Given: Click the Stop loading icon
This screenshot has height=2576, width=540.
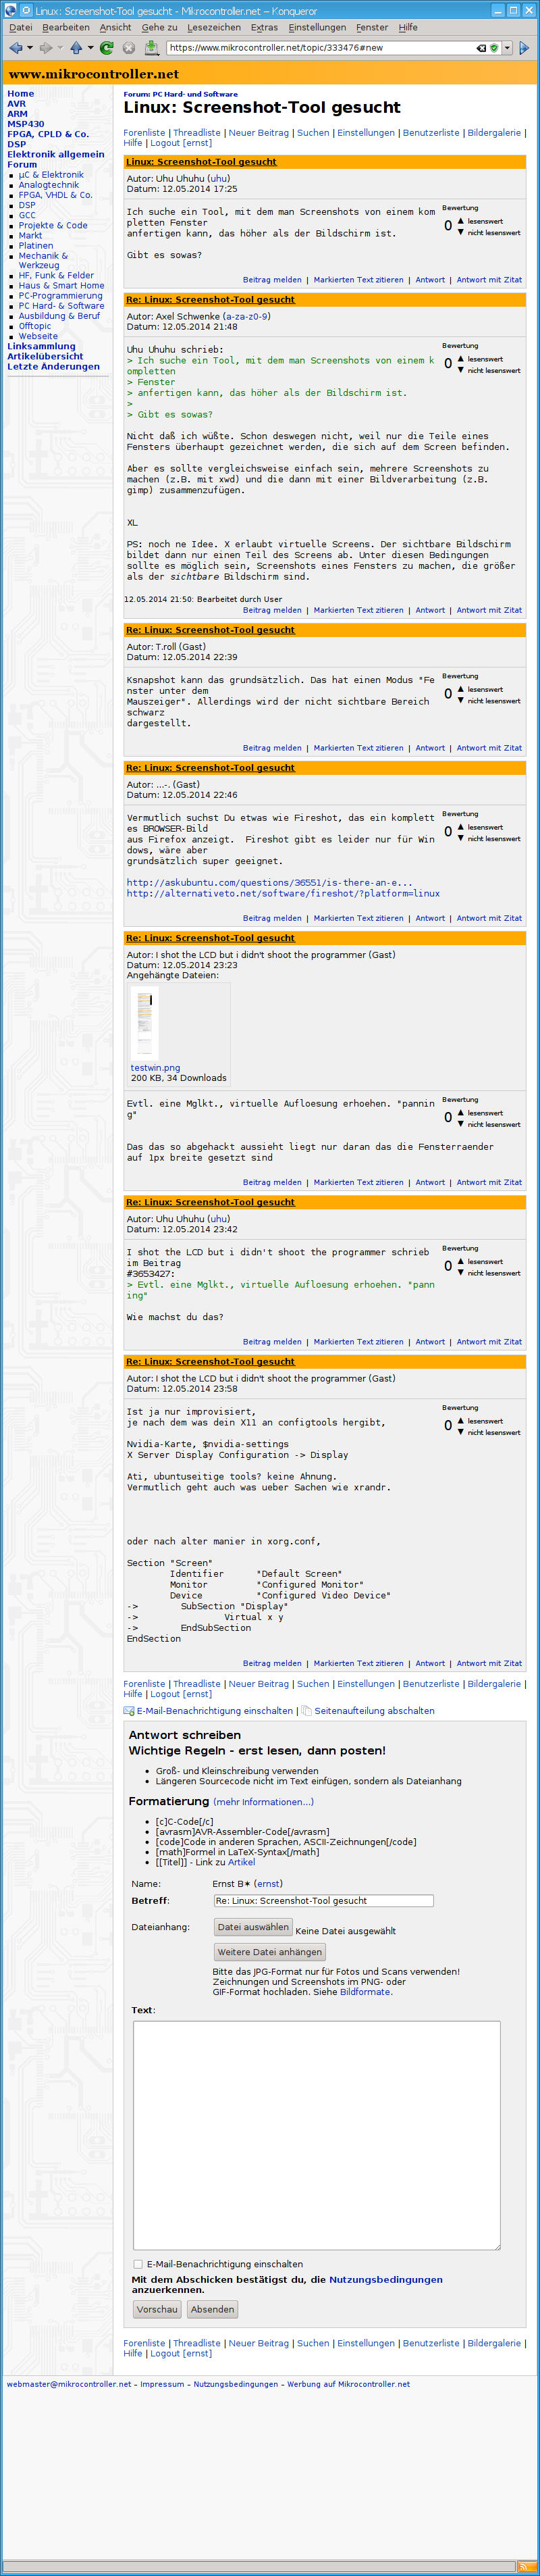Looking at the screenshot, I should point(129,47).
